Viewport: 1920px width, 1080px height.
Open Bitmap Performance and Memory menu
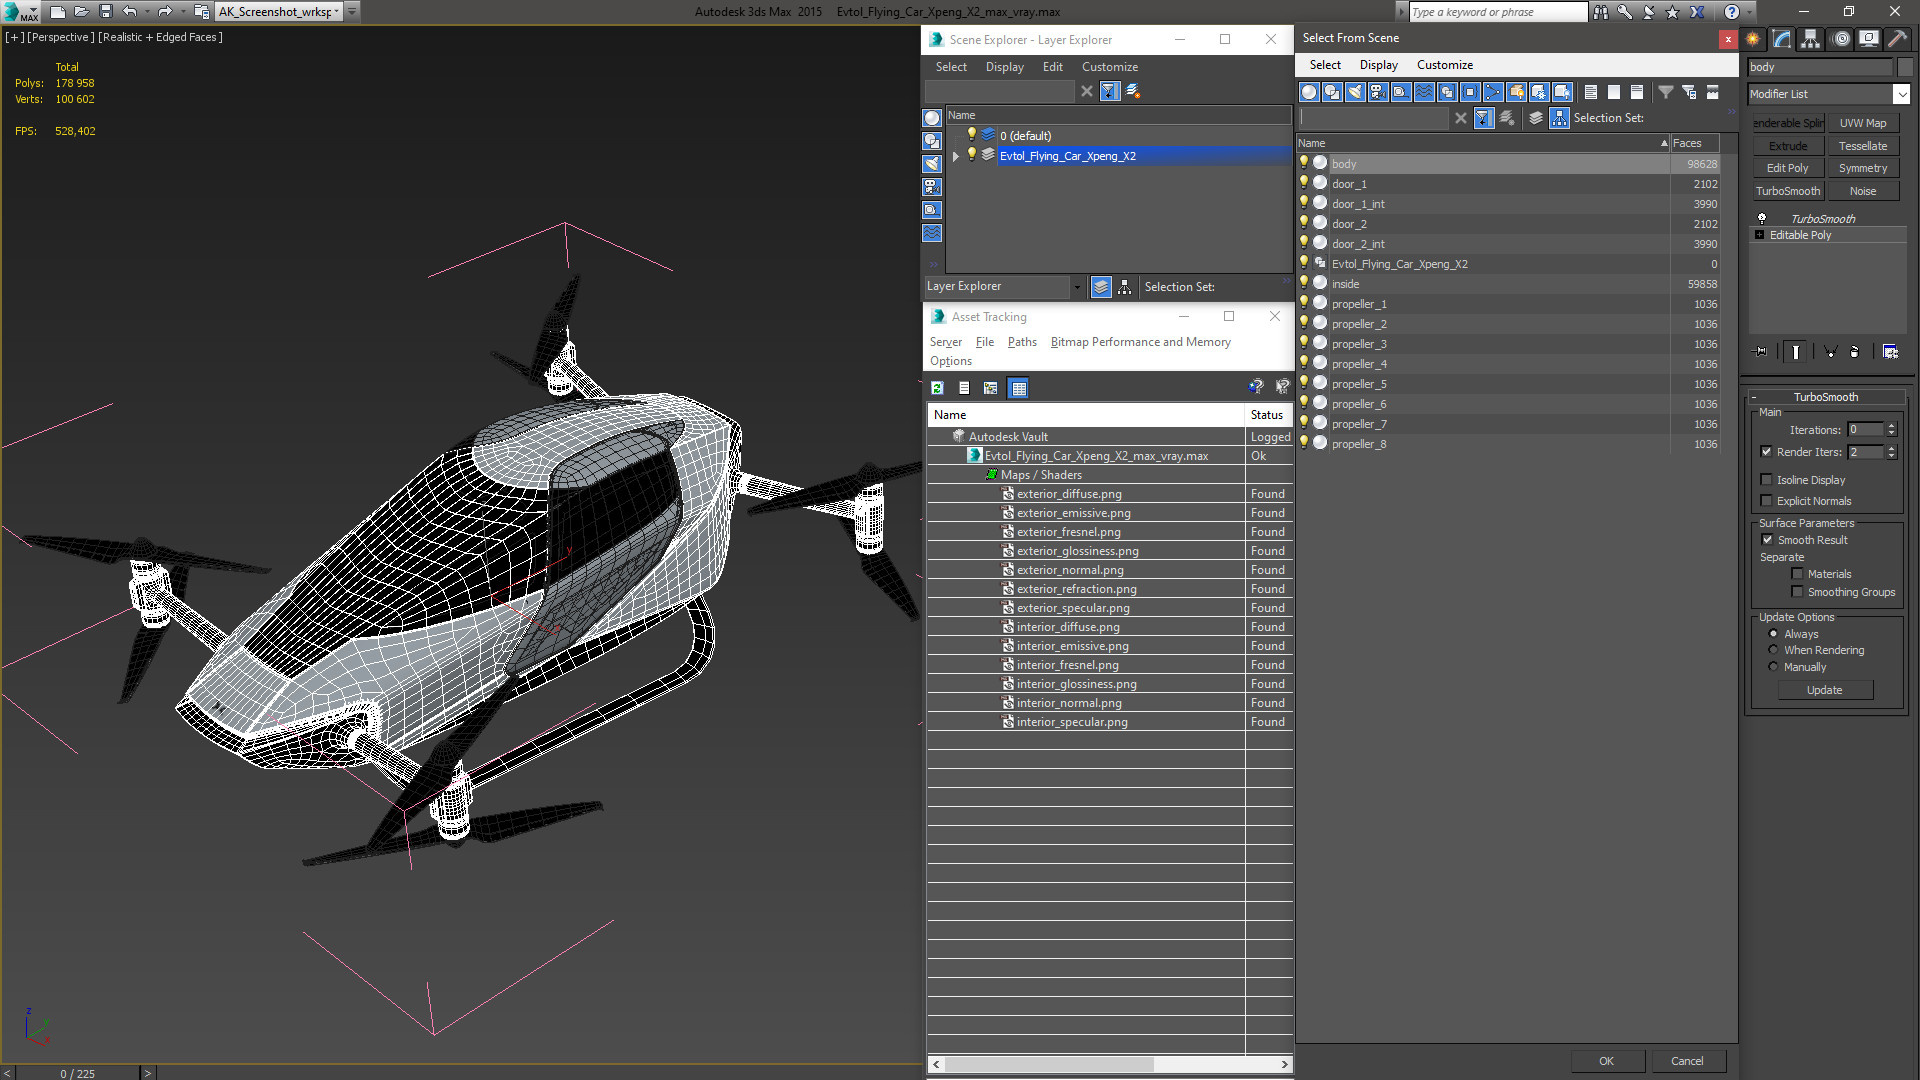[x=1140, y=342]
